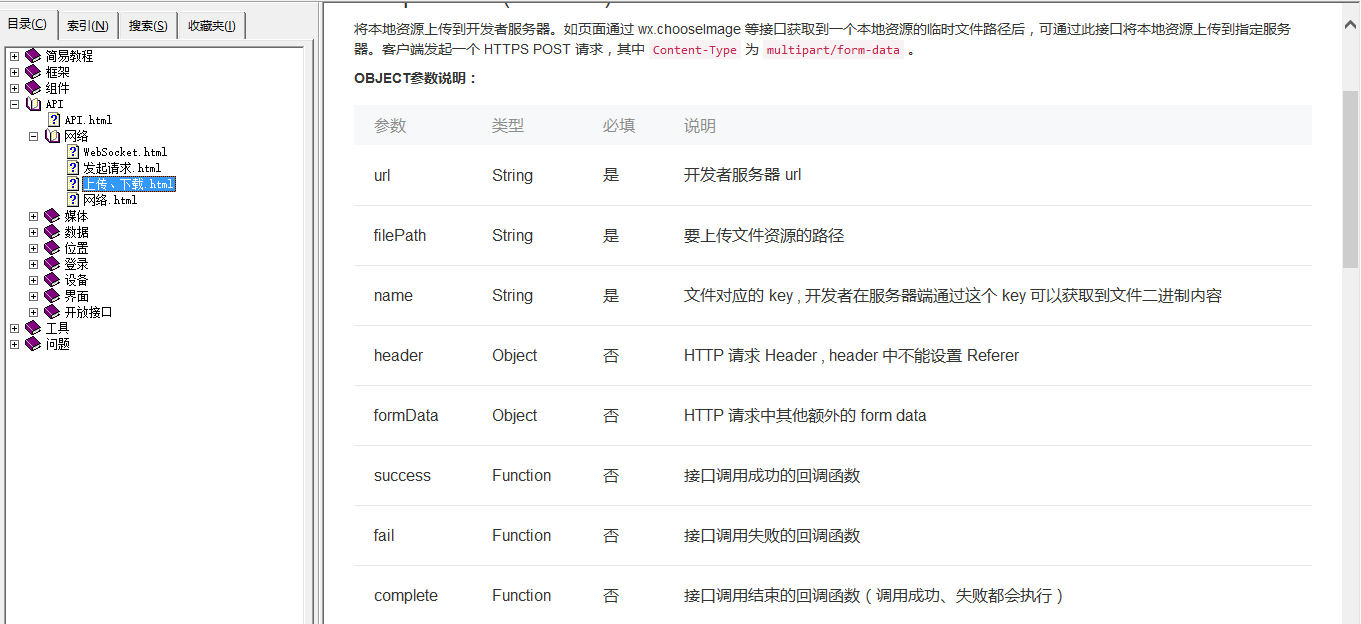The height and width of the screenshot is (624, 1361).
Task: Click the 简易教程 book icon
Action: tap(33, 56)
